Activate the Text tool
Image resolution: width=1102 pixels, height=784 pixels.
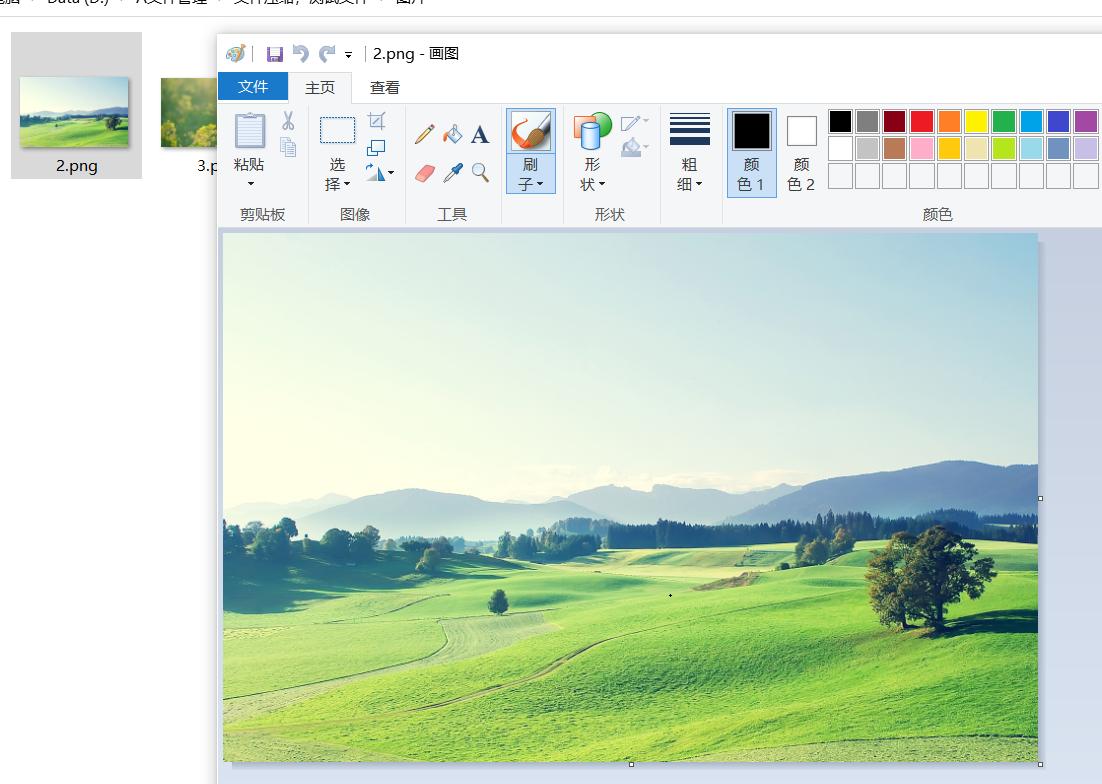click(x=480, y=134)
